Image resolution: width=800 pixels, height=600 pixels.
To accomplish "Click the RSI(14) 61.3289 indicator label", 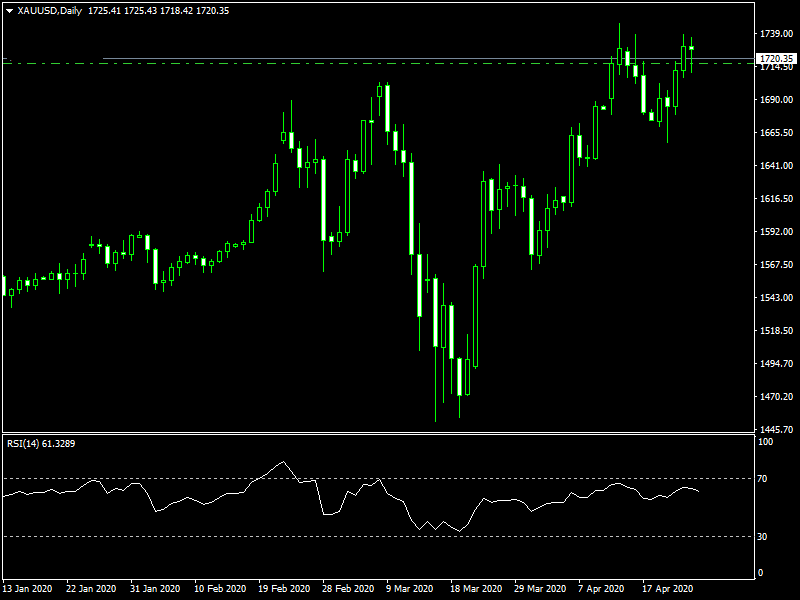I will click(x=41, y=444).
